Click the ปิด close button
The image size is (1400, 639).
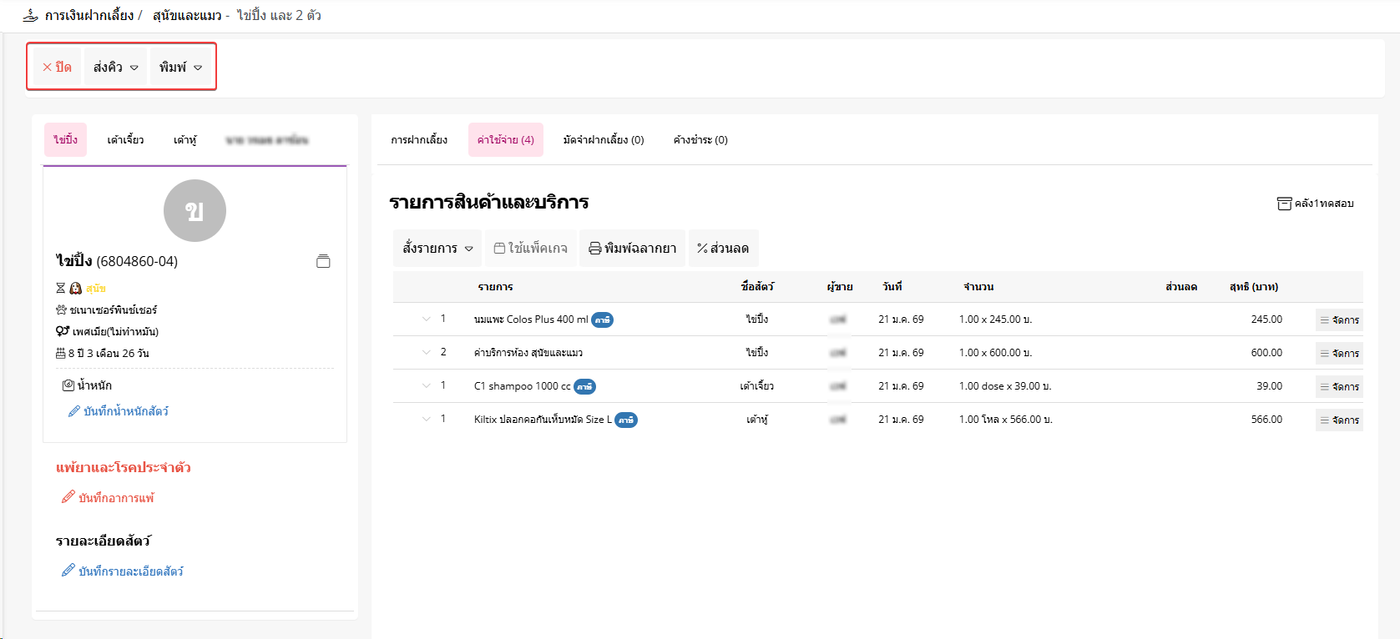(57, 67)
